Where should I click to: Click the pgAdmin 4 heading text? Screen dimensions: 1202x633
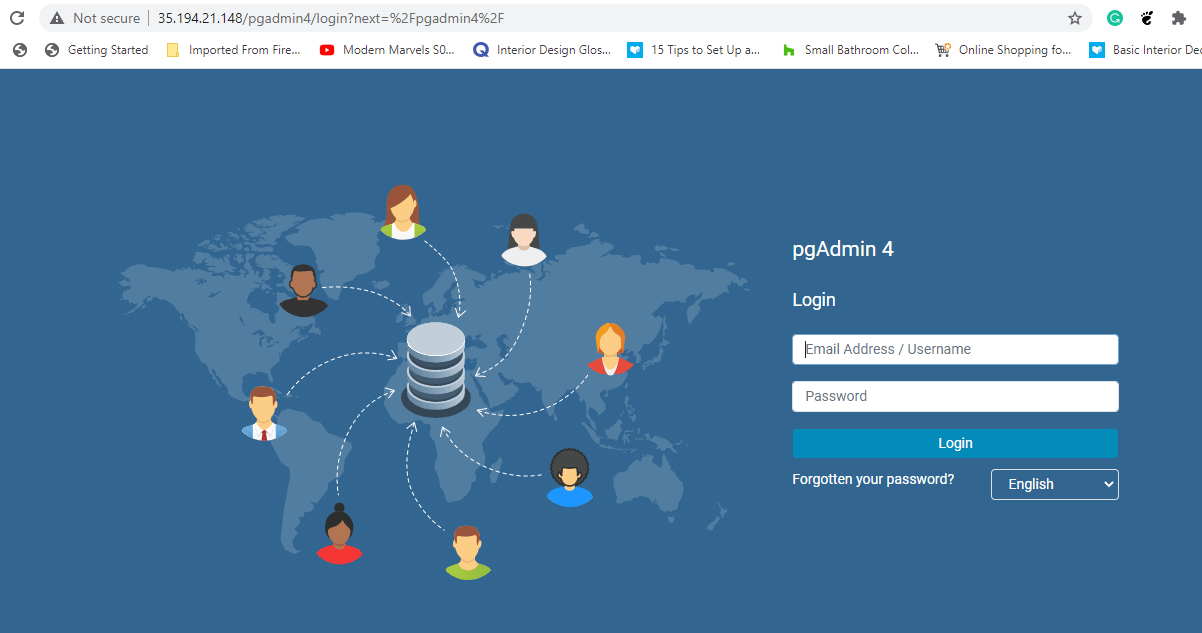click(x=843, y=250)
